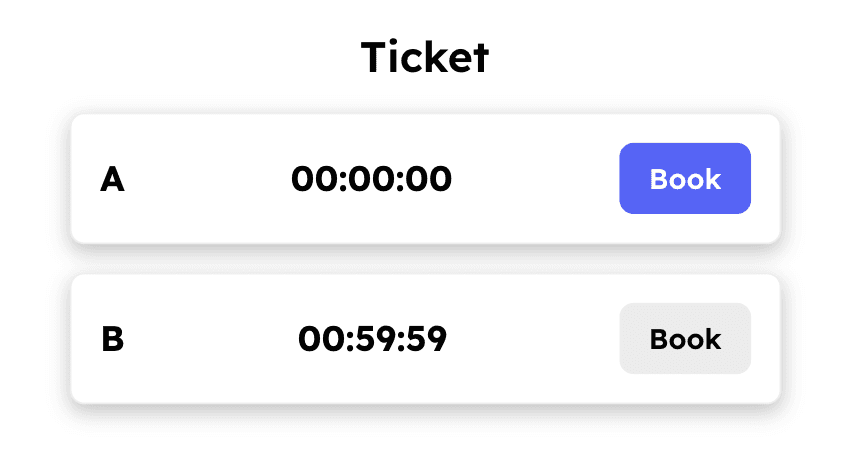The image size is (866, 459).
Task: Click the middle 00 minutes in ticket A timer
Action: tap(372, 179)
